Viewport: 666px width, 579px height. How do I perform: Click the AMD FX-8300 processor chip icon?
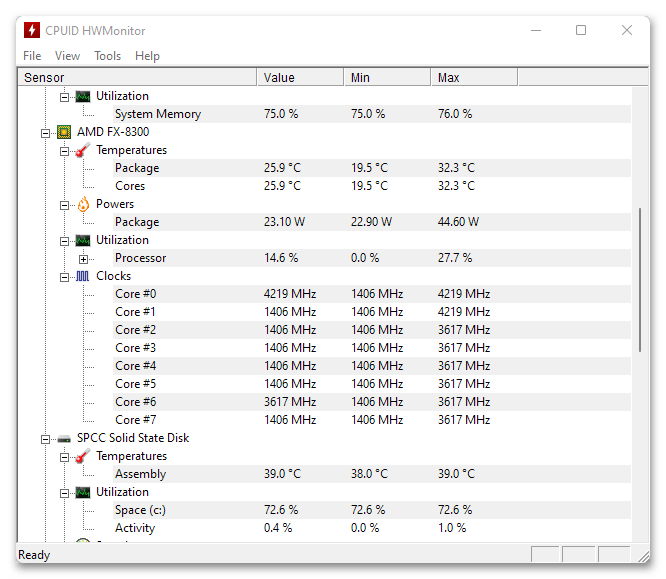pyautogui.click(x=64, y=132)
